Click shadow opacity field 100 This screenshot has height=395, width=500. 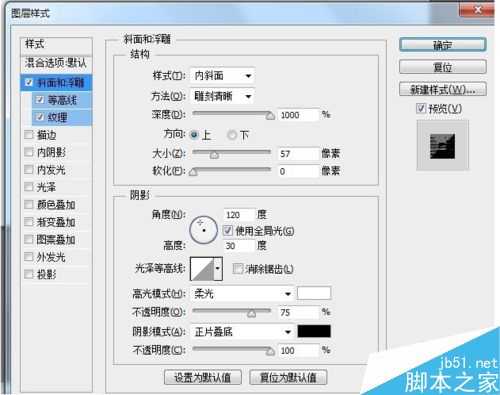298,350
